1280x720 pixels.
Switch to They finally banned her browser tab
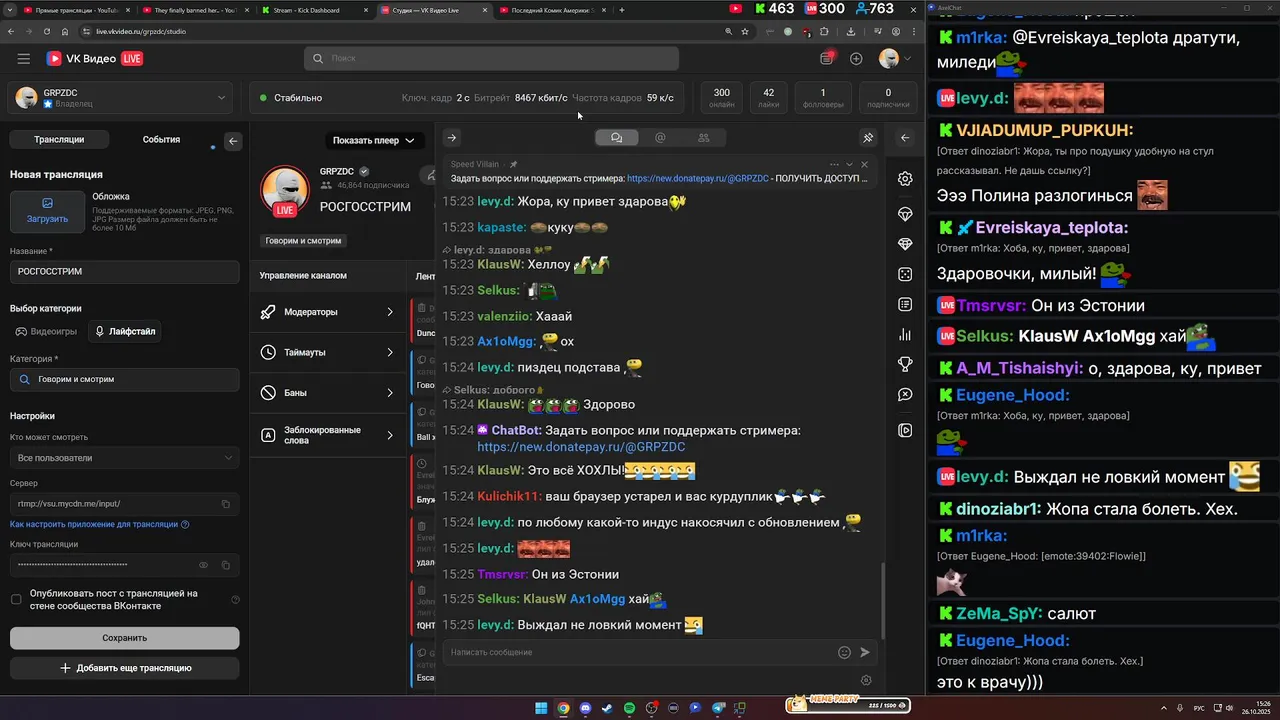pyautogui.click(x=194, y=10)
